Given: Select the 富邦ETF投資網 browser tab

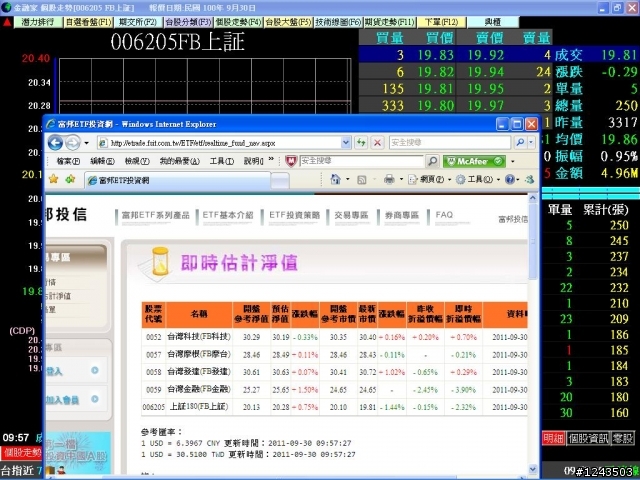Looking at the screenshot, I should click(x=177, y=180).
